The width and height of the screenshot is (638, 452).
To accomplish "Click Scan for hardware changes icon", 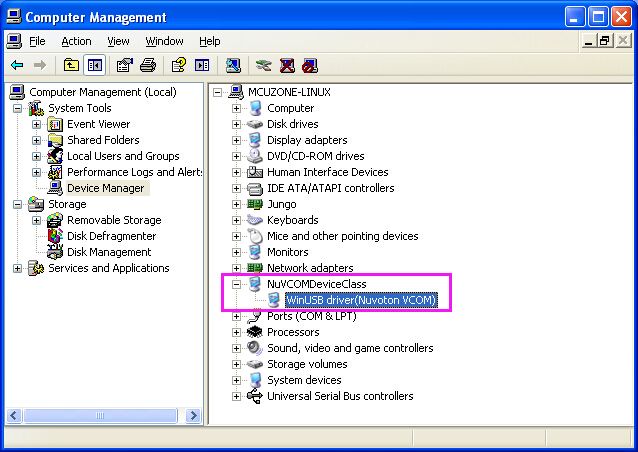I will click(x=233, y=65).
